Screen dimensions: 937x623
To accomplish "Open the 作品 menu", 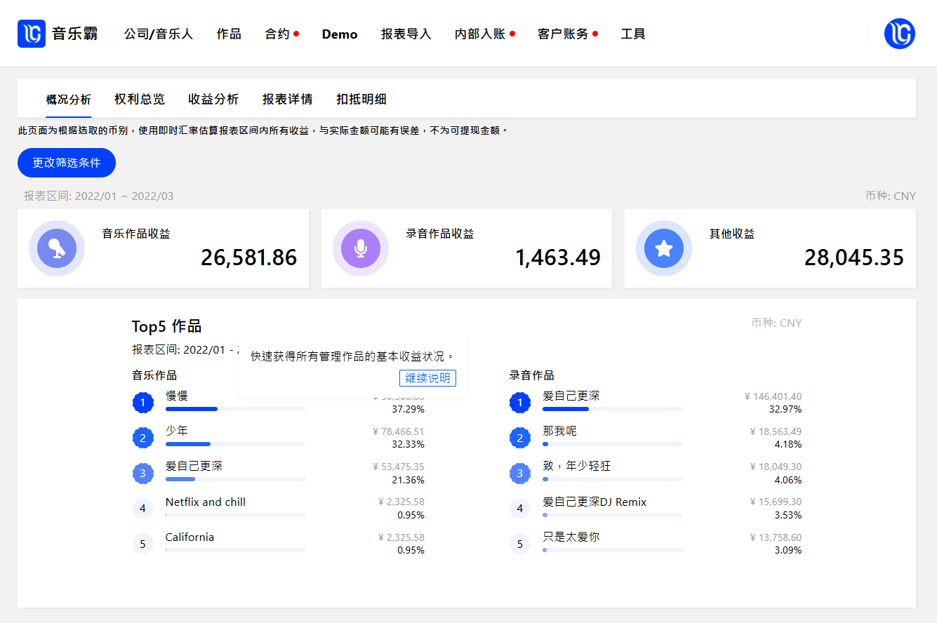I will click(x=229, y=34).
